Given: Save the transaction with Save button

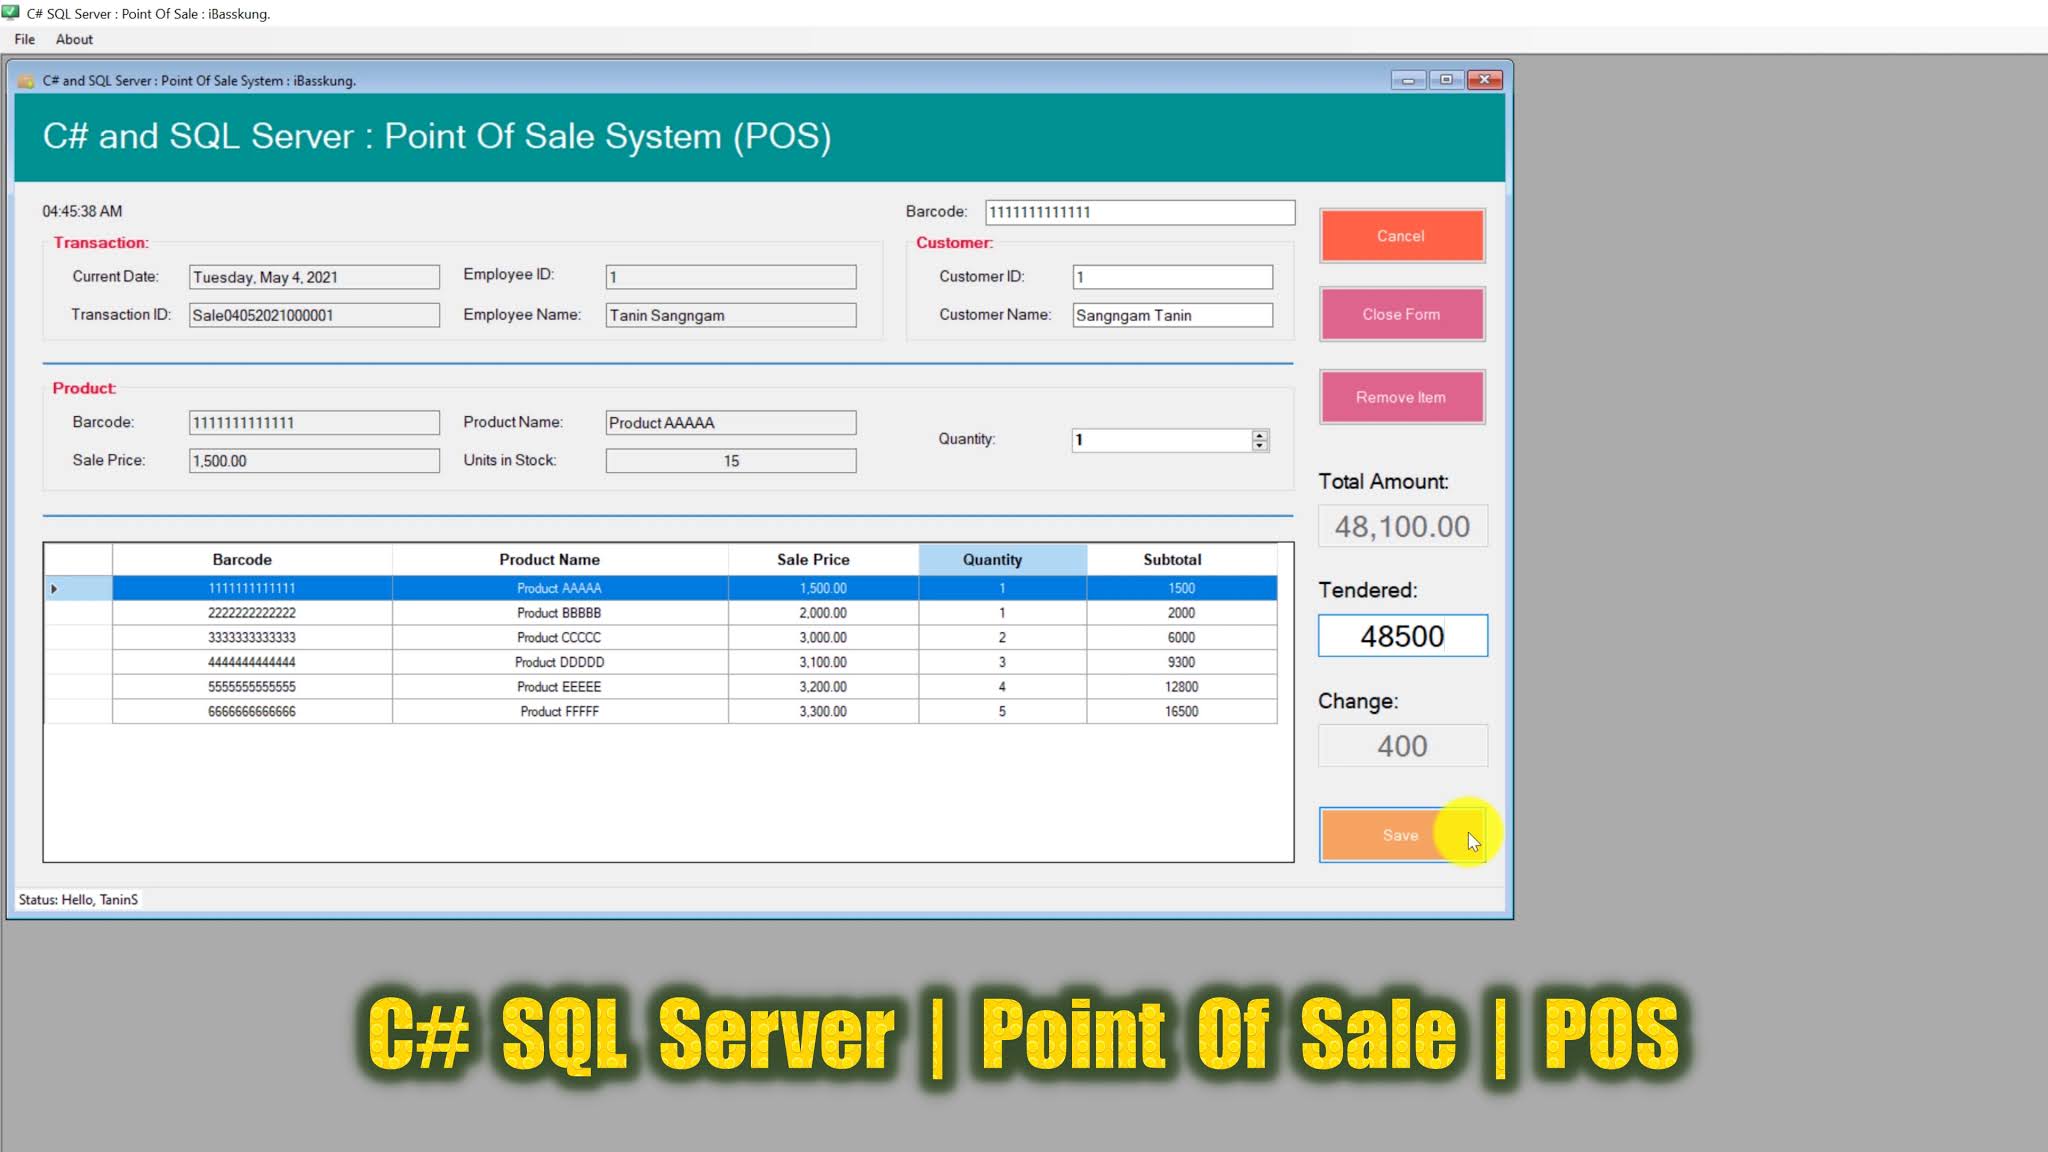Looking at the screenshot, I should tap(1399, 835).
